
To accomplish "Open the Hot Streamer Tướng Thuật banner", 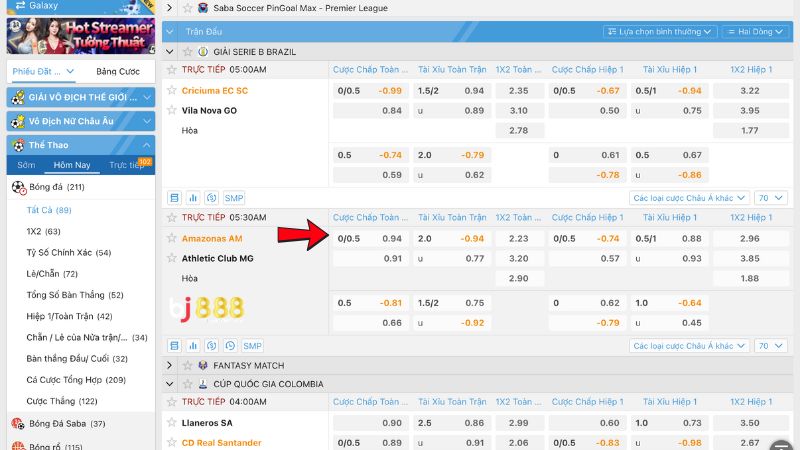I will 81,36.
